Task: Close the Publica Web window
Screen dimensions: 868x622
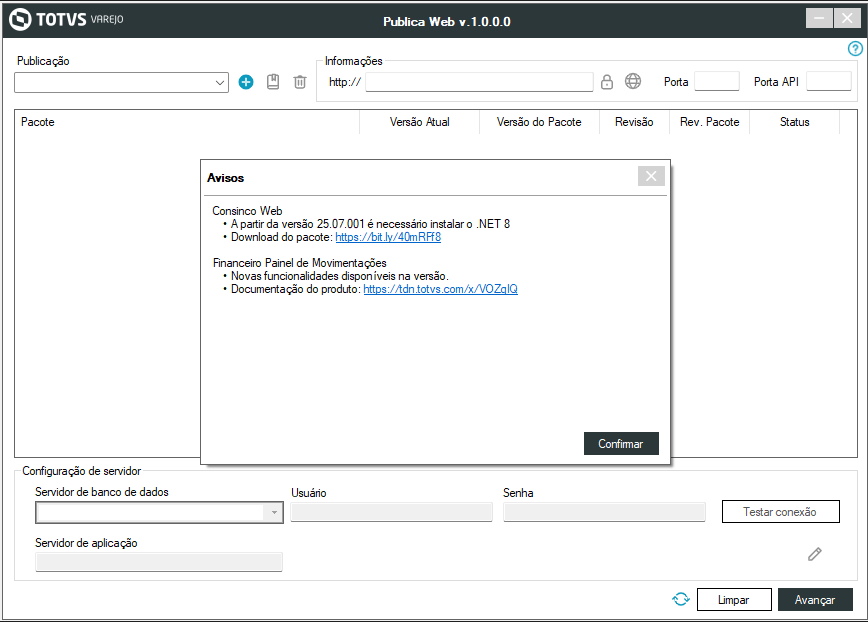Action: 847,18
